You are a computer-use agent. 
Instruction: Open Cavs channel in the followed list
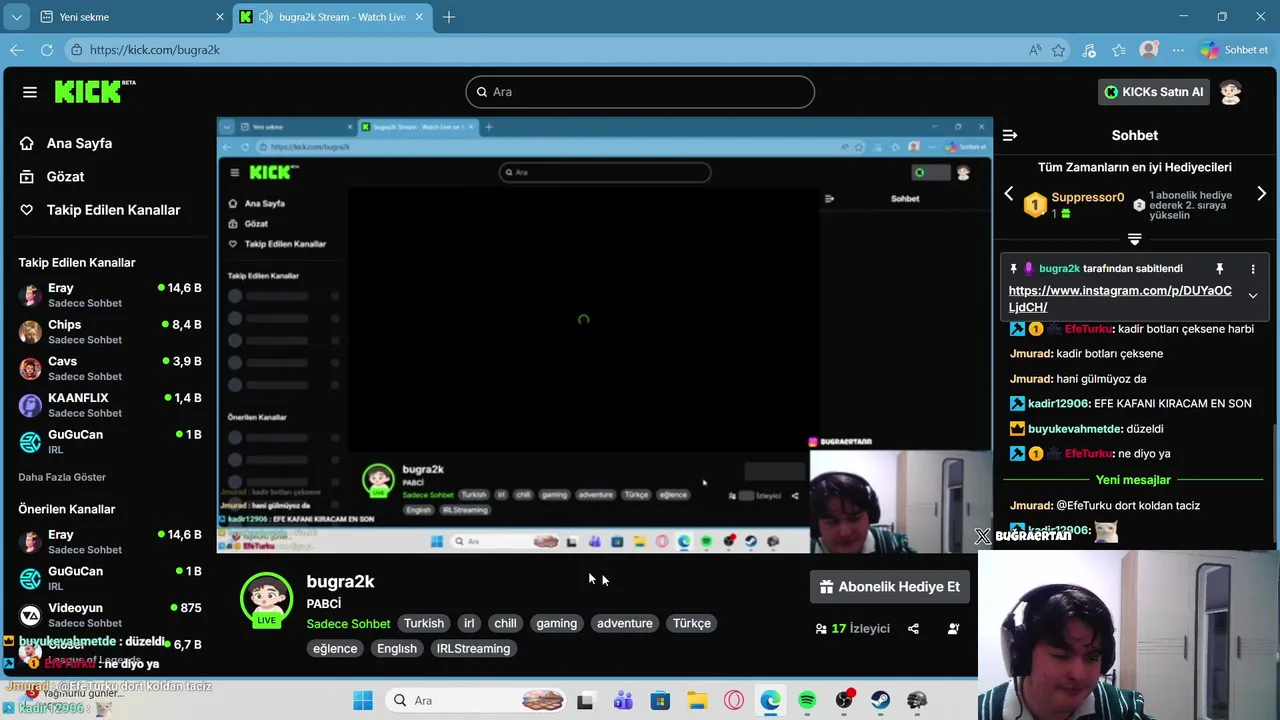click(110, 368)
